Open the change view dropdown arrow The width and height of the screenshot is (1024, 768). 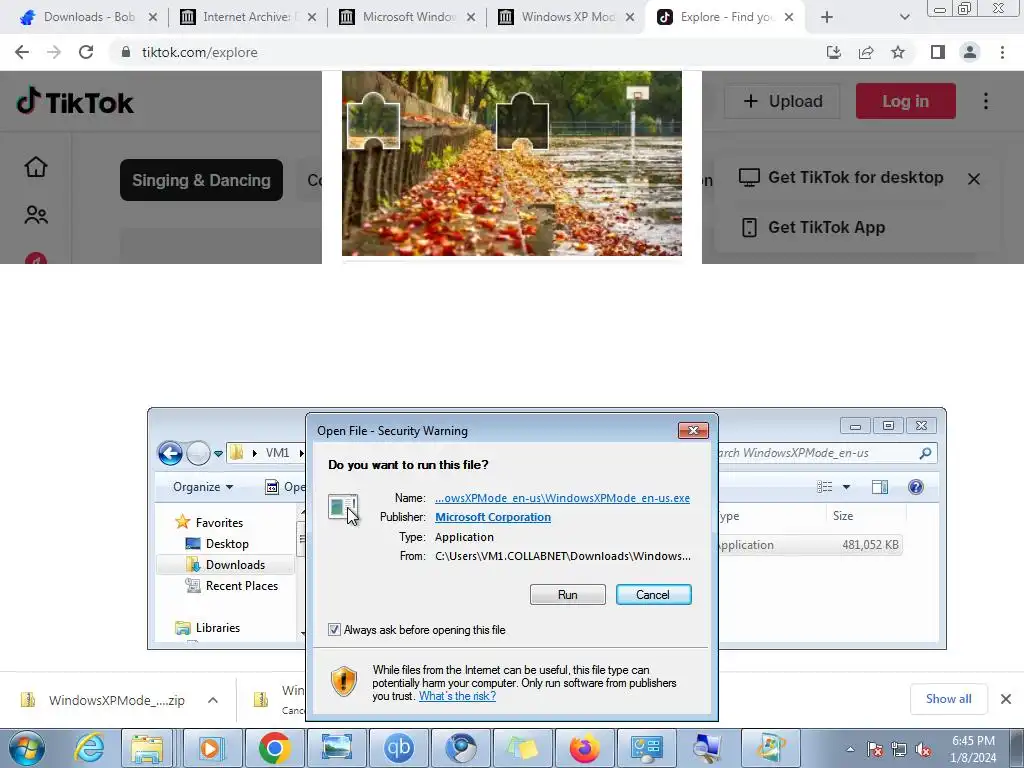click(846, 487)
